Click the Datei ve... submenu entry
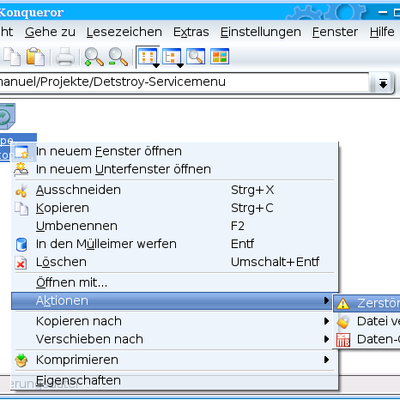This screenshot has width=400, height=400. point(367,321)
